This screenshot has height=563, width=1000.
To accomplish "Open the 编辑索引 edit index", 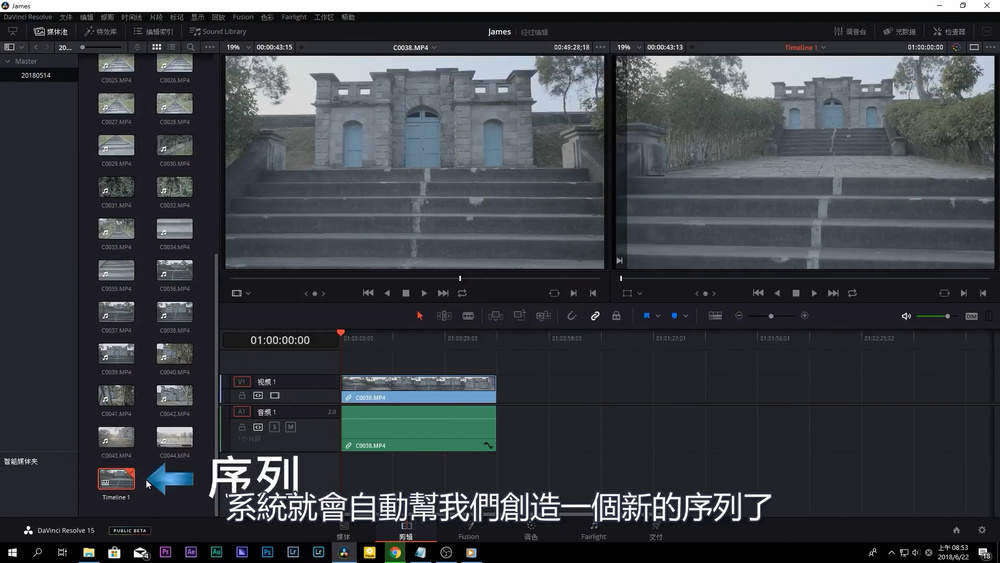I will point(153,31).
